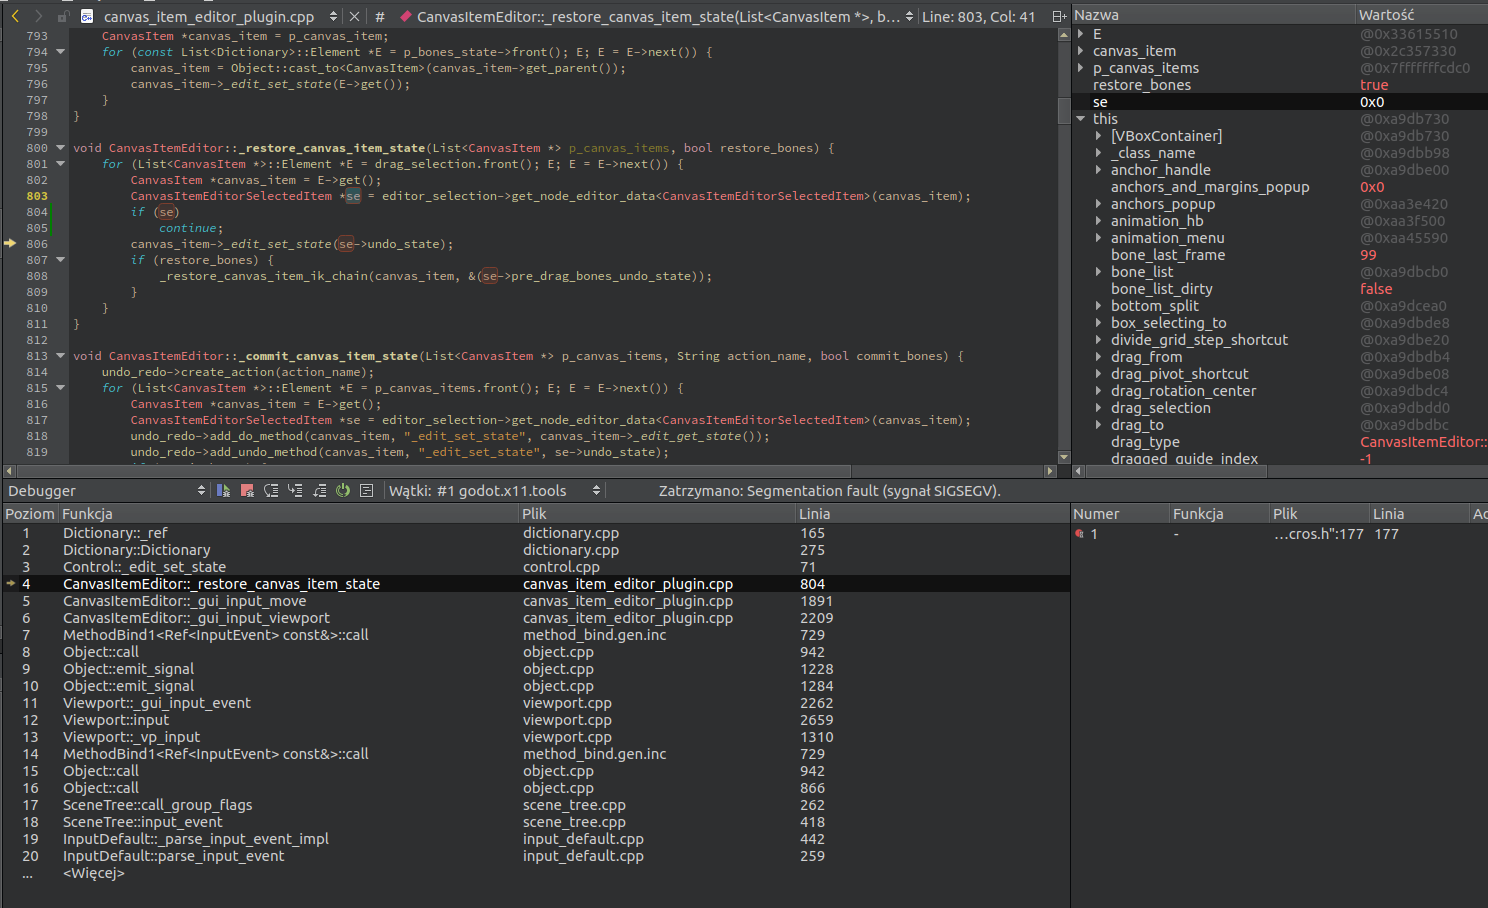Fold code block at line 800
Screen dimensions: 1488x908
(60, 148)
